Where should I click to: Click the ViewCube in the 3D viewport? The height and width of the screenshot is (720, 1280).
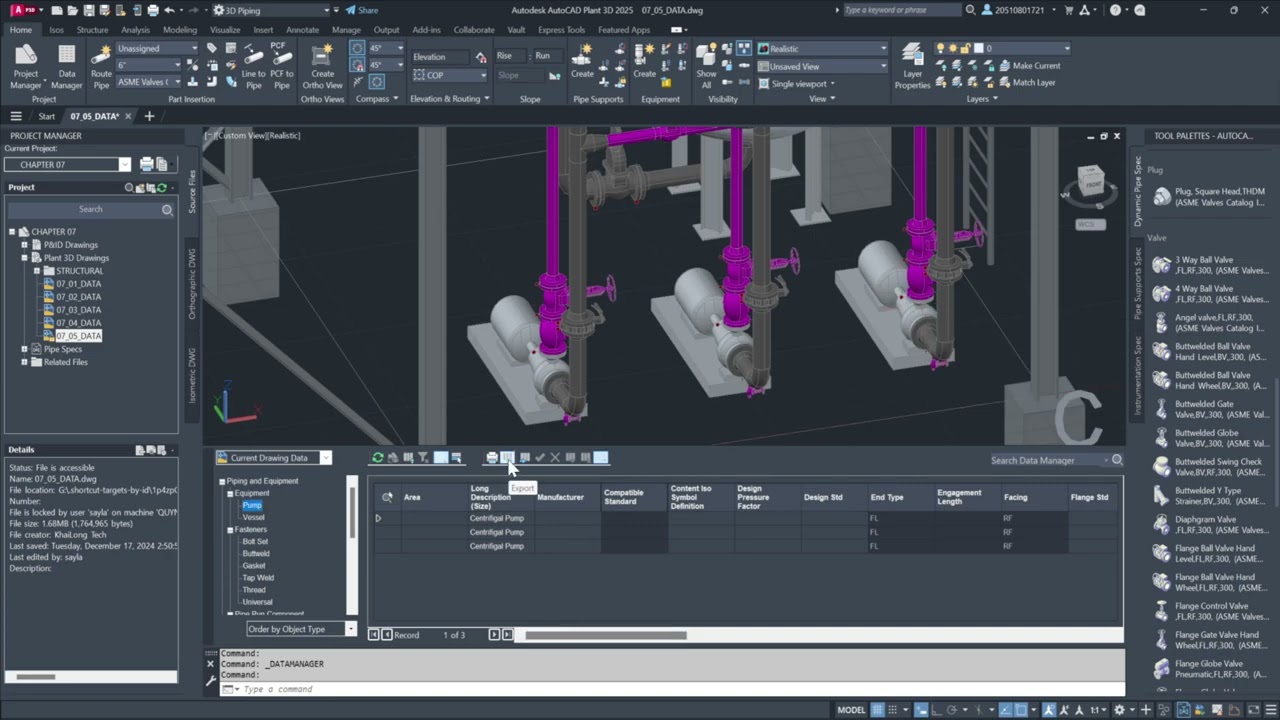1090,184
